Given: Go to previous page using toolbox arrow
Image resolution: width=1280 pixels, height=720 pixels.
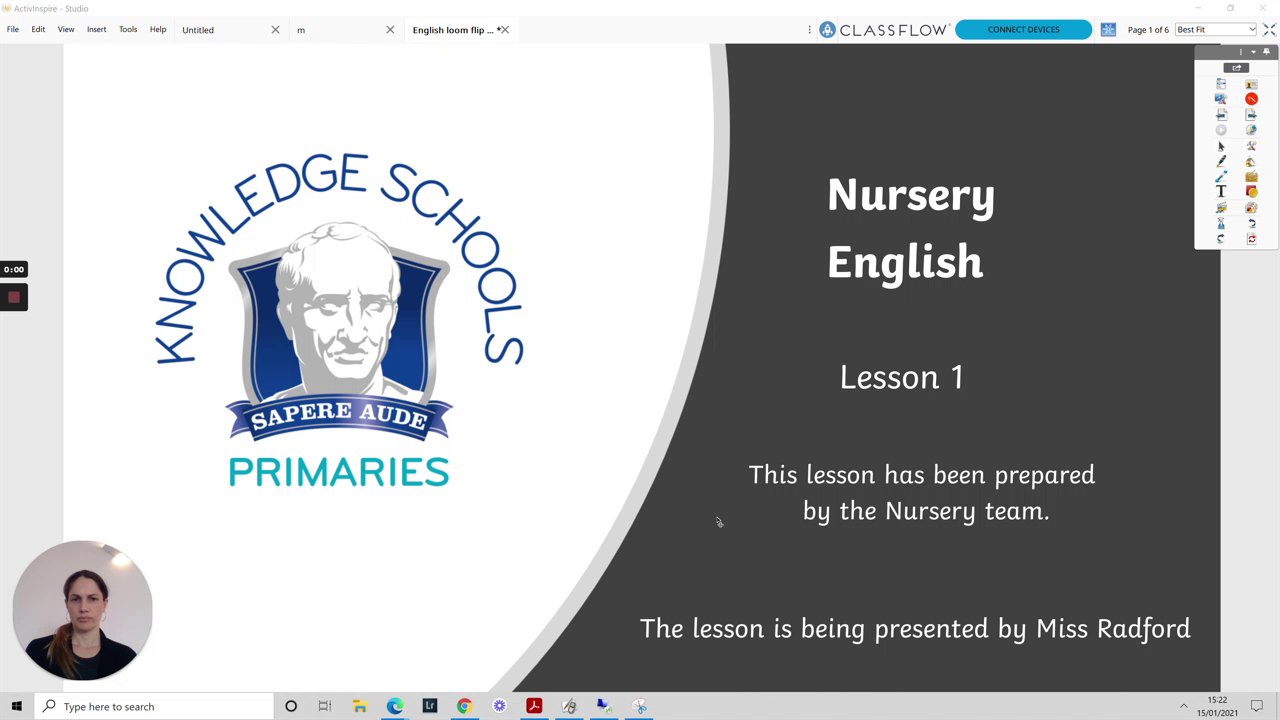Looking at the screenshot, I should (x=1221, y=115).
